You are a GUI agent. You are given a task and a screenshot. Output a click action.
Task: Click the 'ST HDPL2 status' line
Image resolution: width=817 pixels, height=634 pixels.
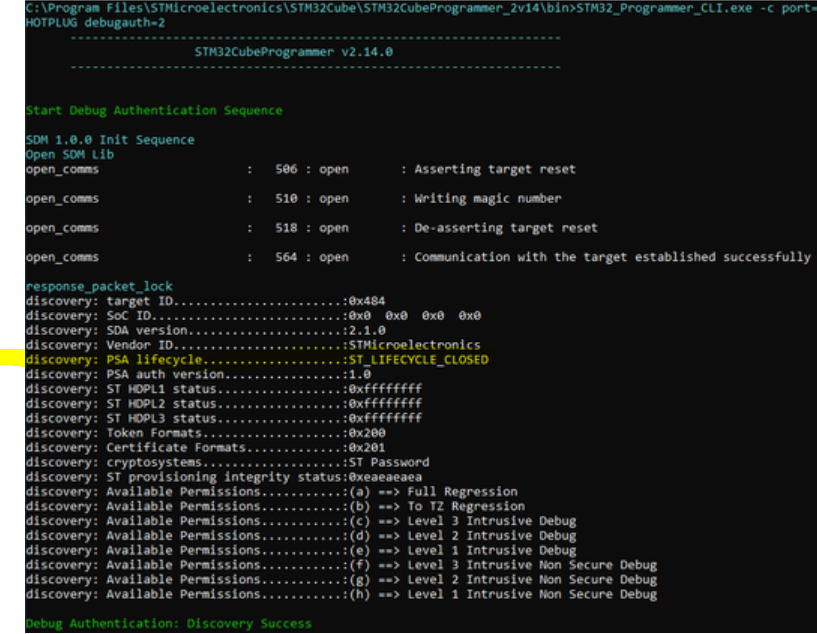coord(224,403)
